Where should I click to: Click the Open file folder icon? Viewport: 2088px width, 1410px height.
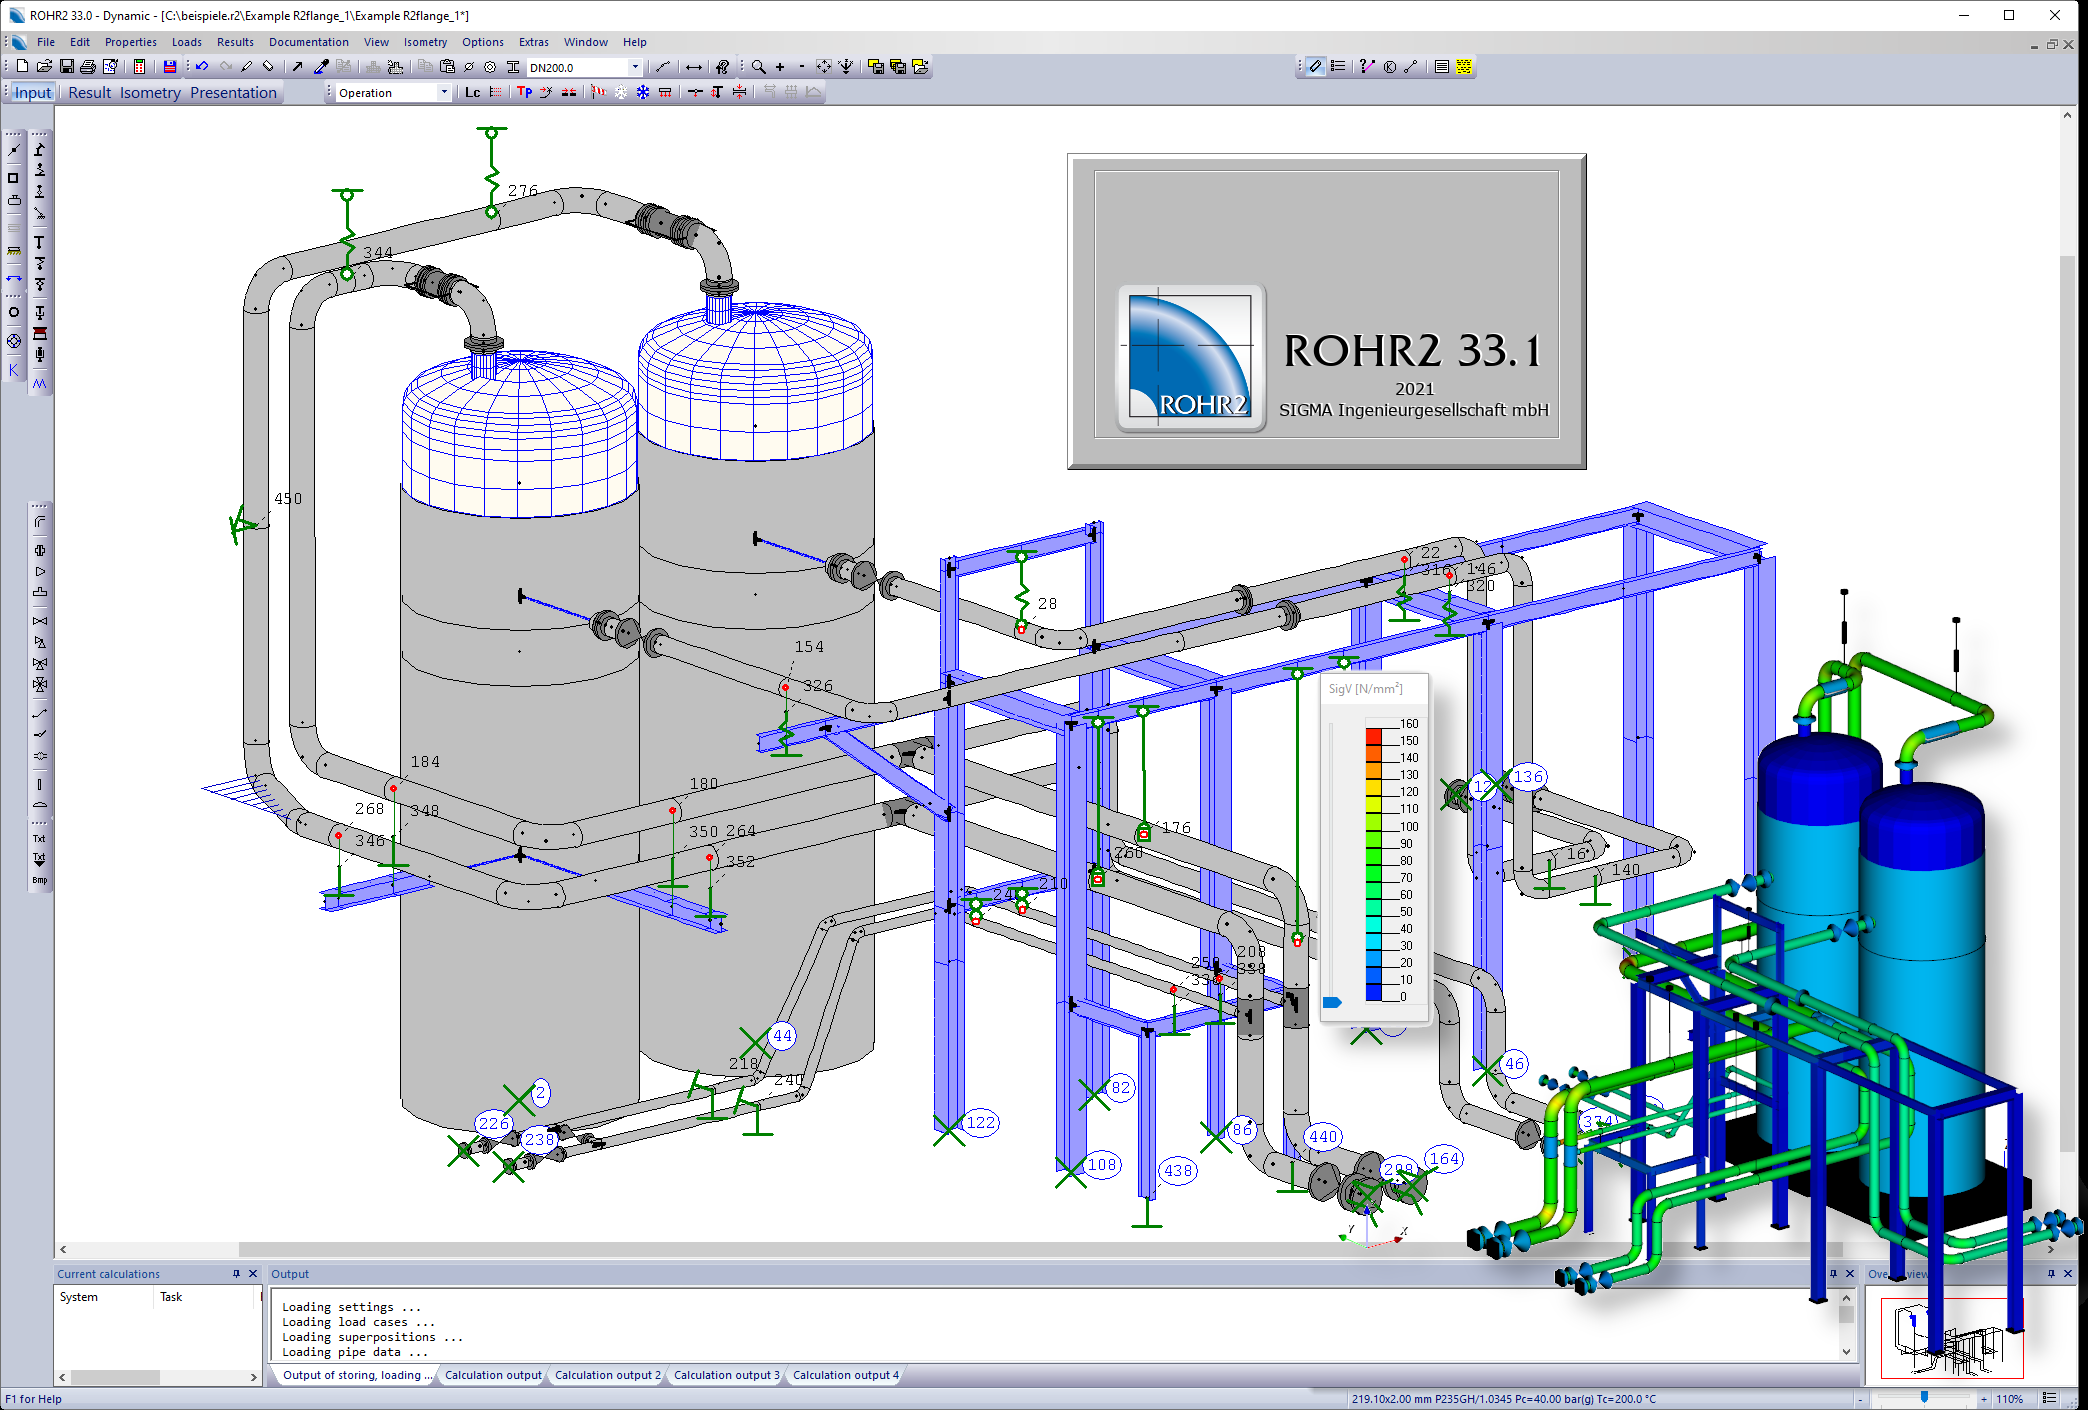click(44, 67)
